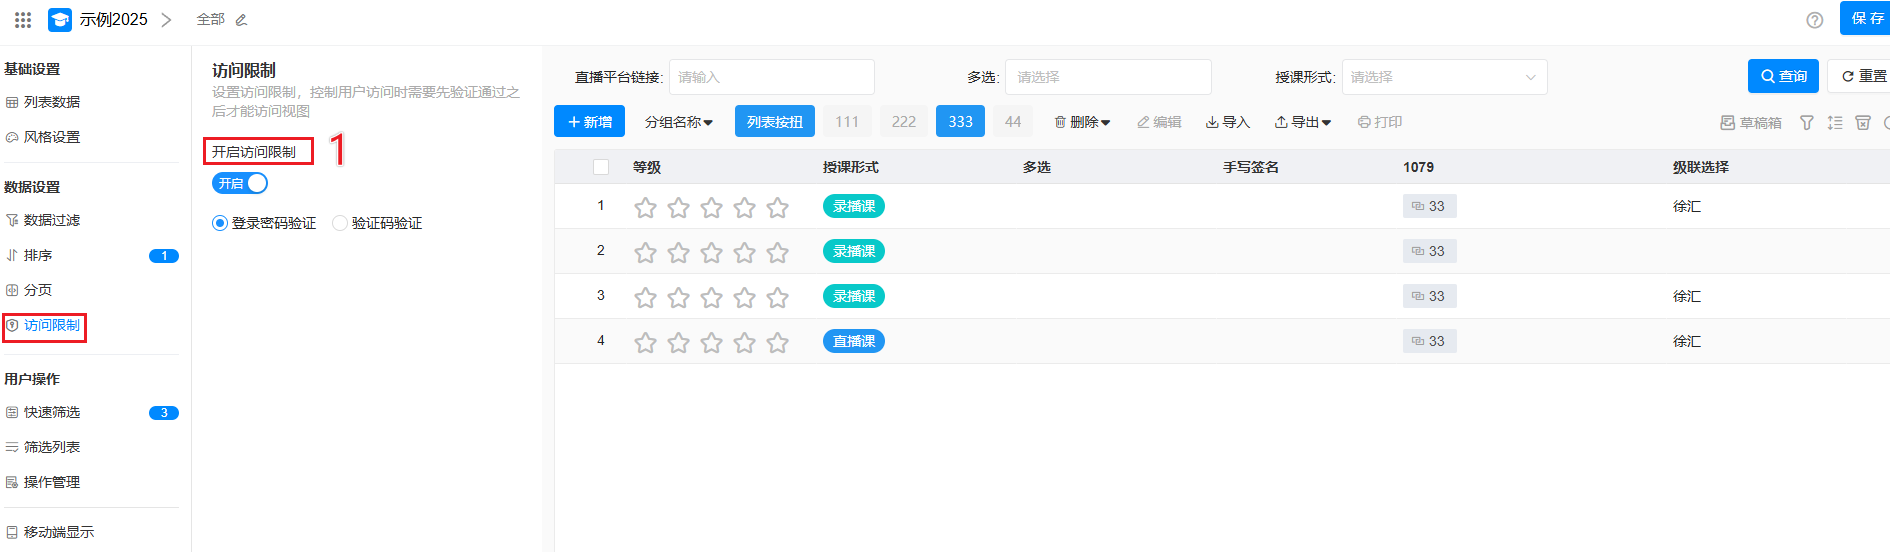Screen dimensions: 1890x552
Task: Check the select-all checkbox in the table header
Action: pos(601,167)
